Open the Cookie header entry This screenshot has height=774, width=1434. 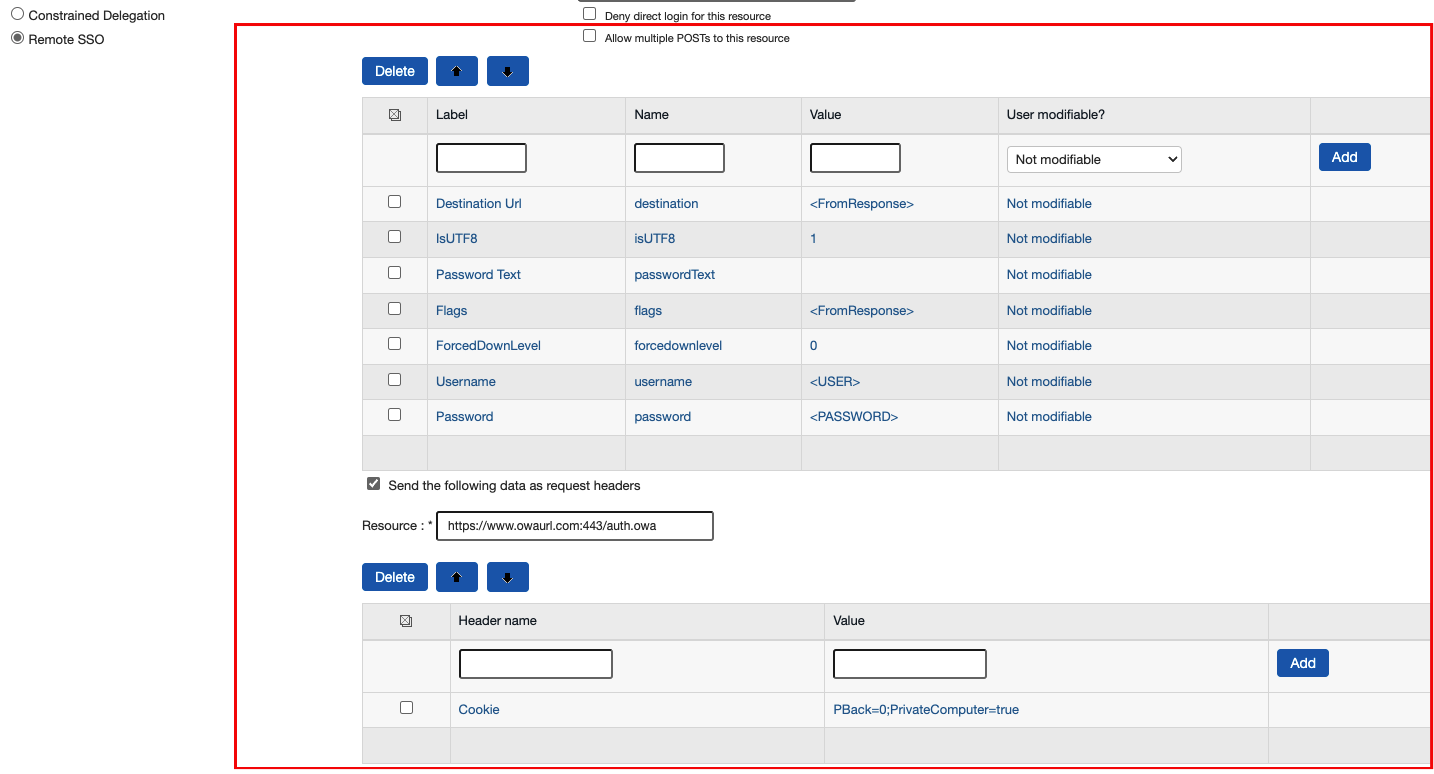pos(479,709)
